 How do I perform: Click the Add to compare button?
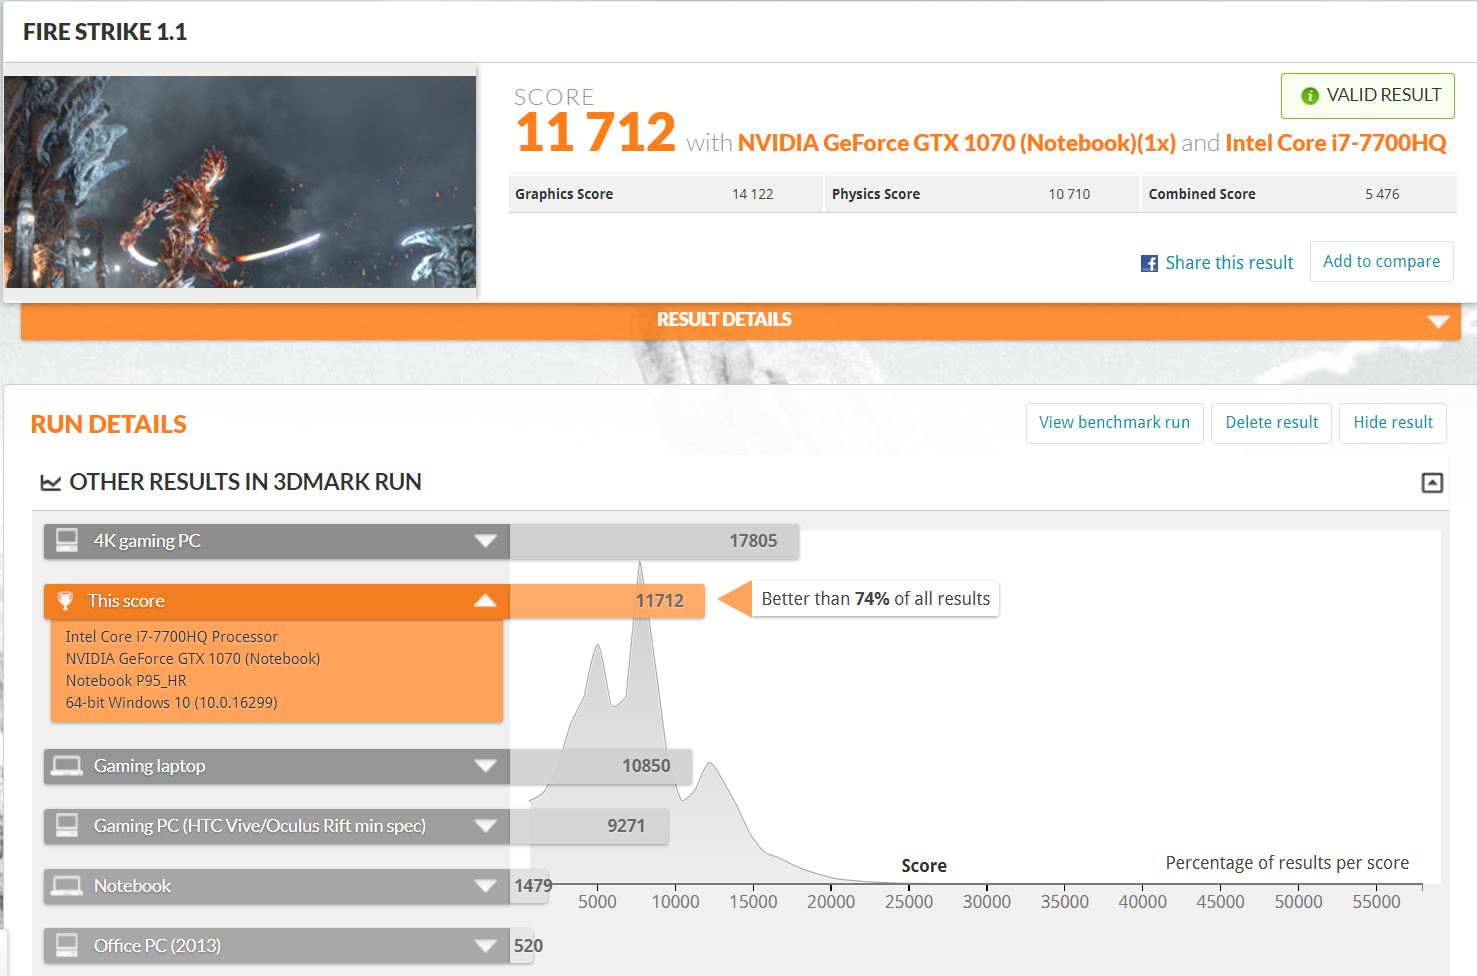click(1381, 261)
